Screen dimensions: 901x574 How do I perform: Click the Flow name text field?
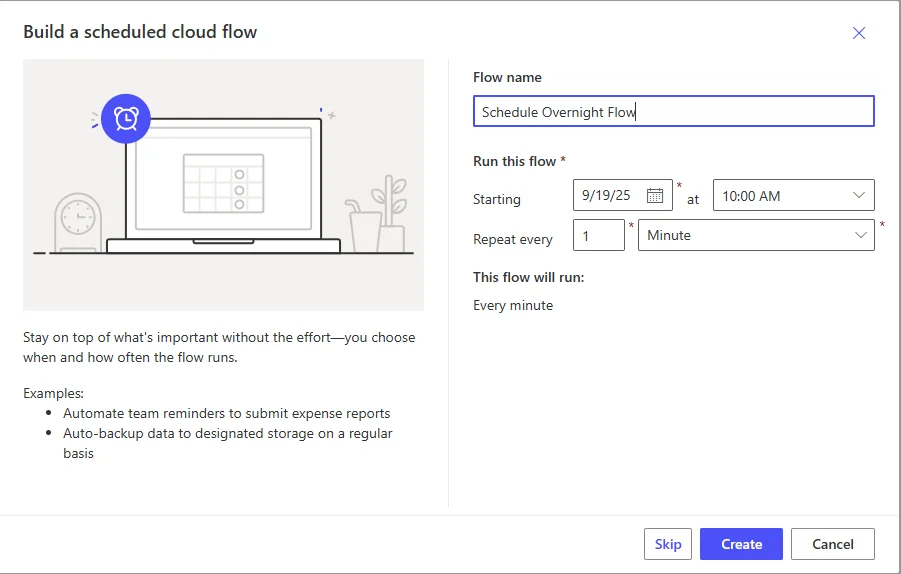point(673,111)
